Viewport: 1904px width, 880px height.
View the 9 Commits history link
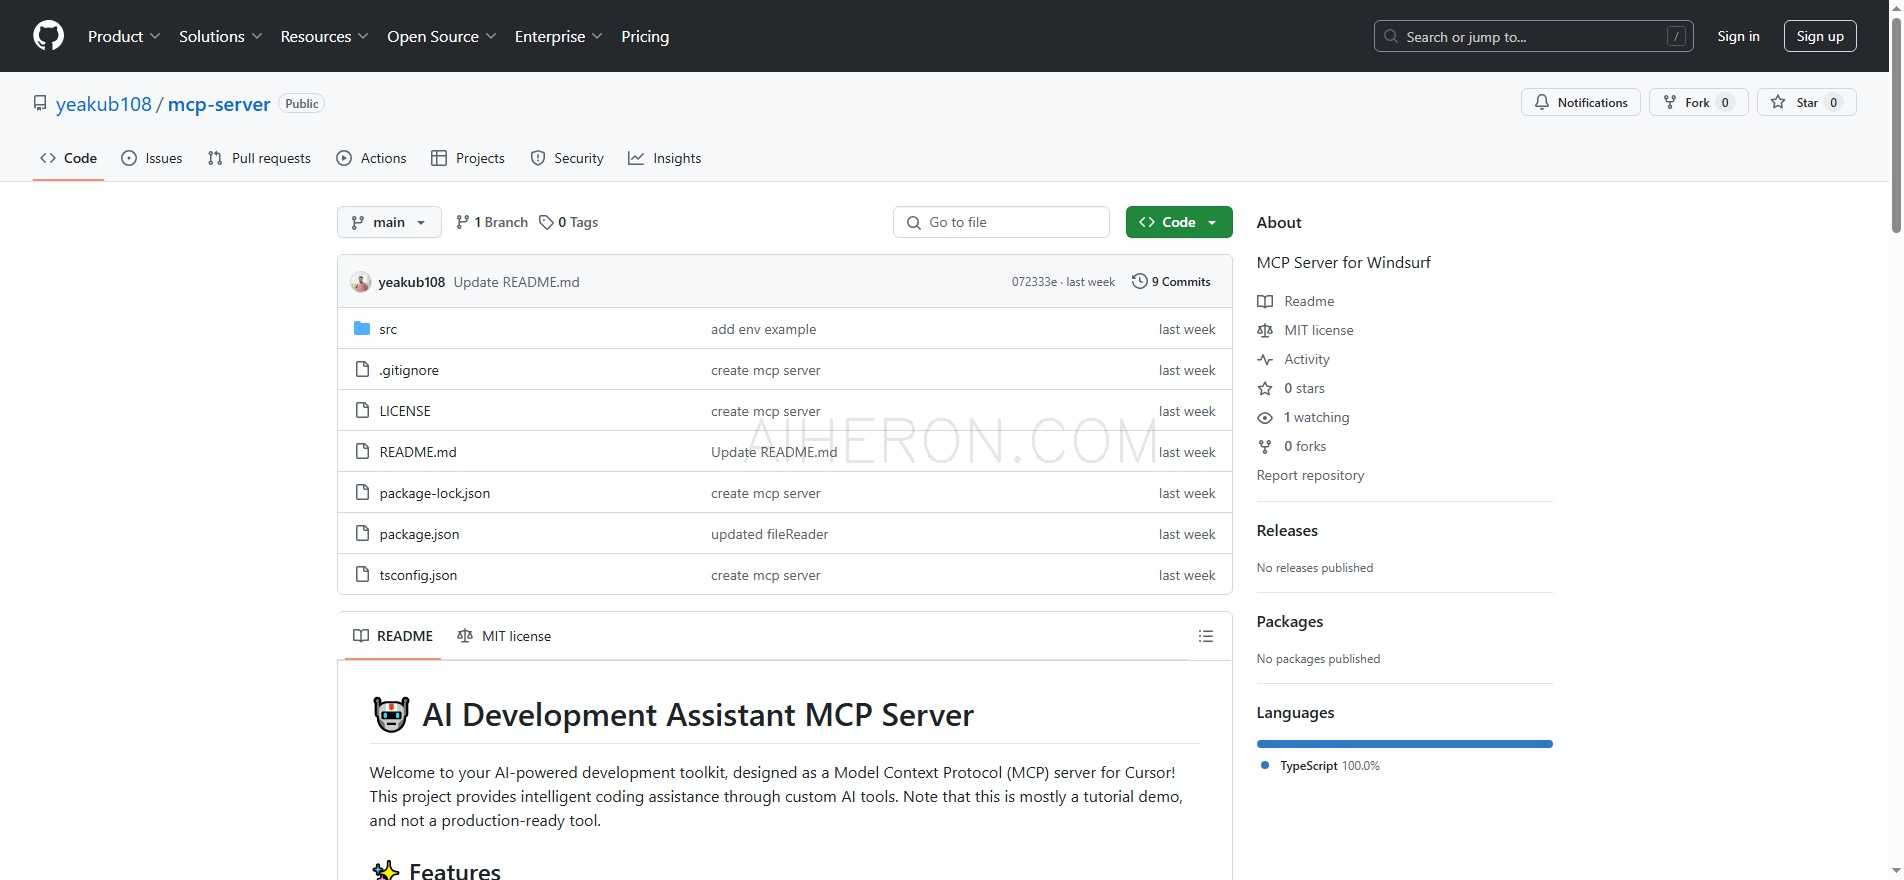coord(1171,282)
